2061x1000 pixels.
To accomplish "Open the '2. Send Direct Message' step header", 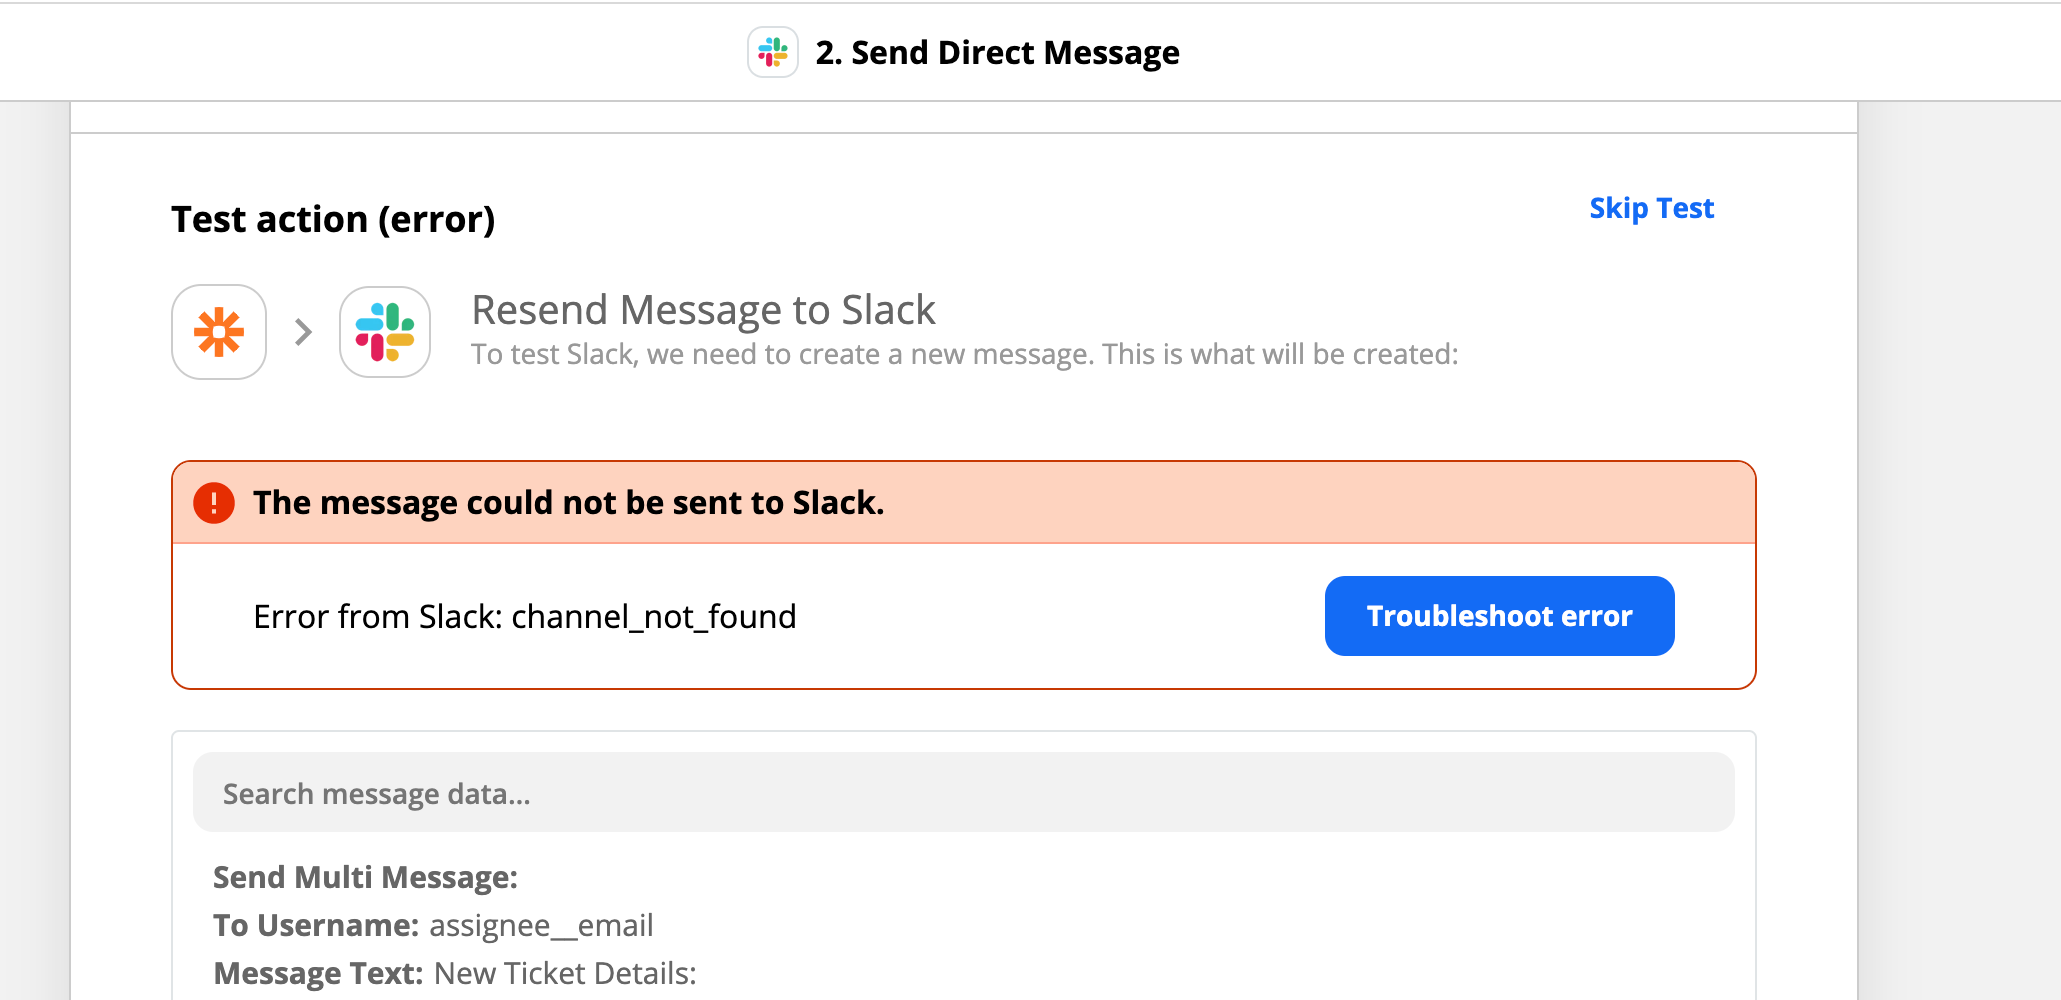I will point(997,52).
